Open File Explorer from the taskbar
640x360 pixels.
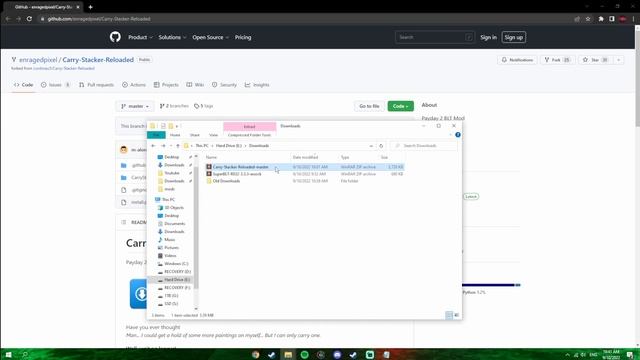click(x=288, y=354)
